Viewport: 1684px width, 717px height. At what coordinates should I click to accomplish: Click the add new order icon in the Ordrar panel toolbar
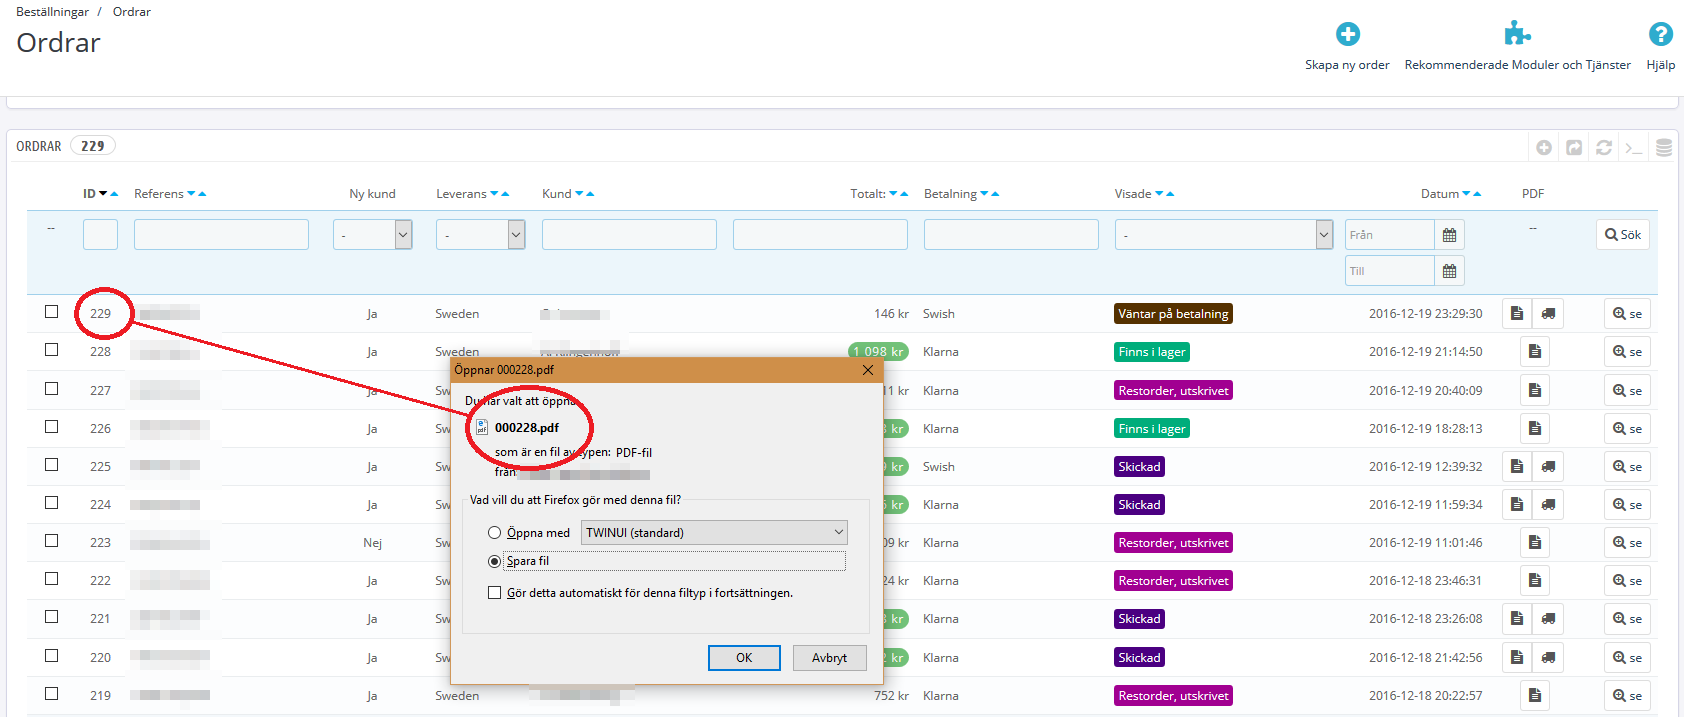[x=1544, y=147]
